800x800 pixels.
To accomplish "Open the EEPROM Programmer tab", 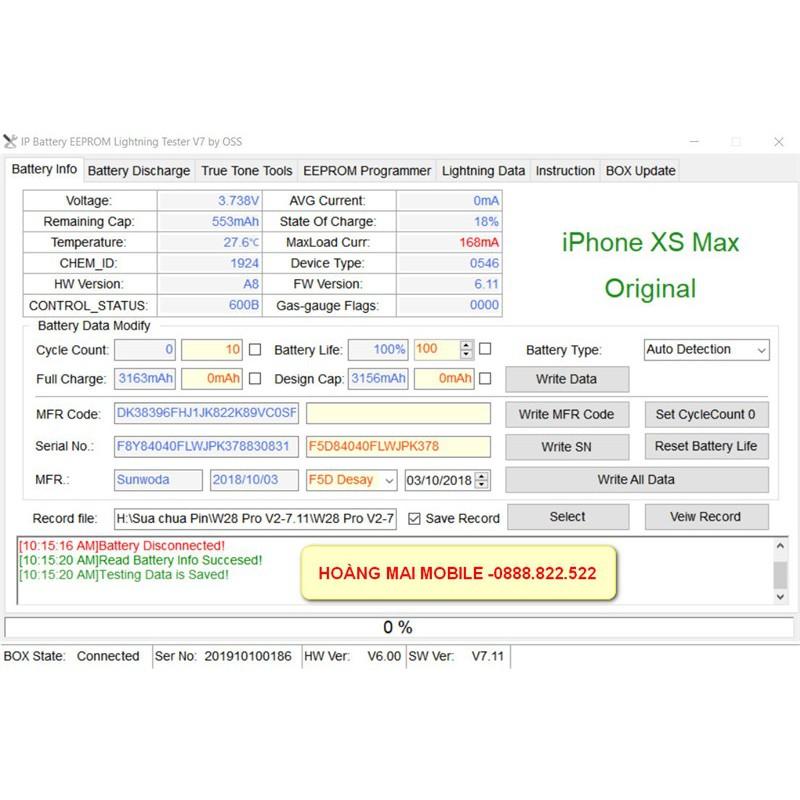I will [x=367, y=170].
